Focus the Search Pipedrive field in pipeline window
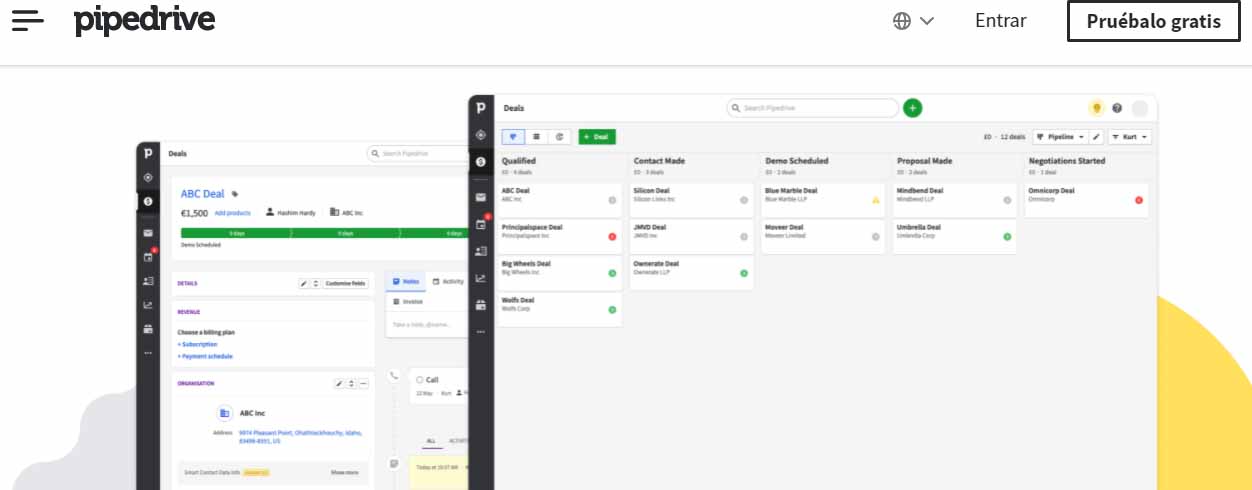Image resolution: width=1252 pixels, height=490 pixels. coord(812,108)
